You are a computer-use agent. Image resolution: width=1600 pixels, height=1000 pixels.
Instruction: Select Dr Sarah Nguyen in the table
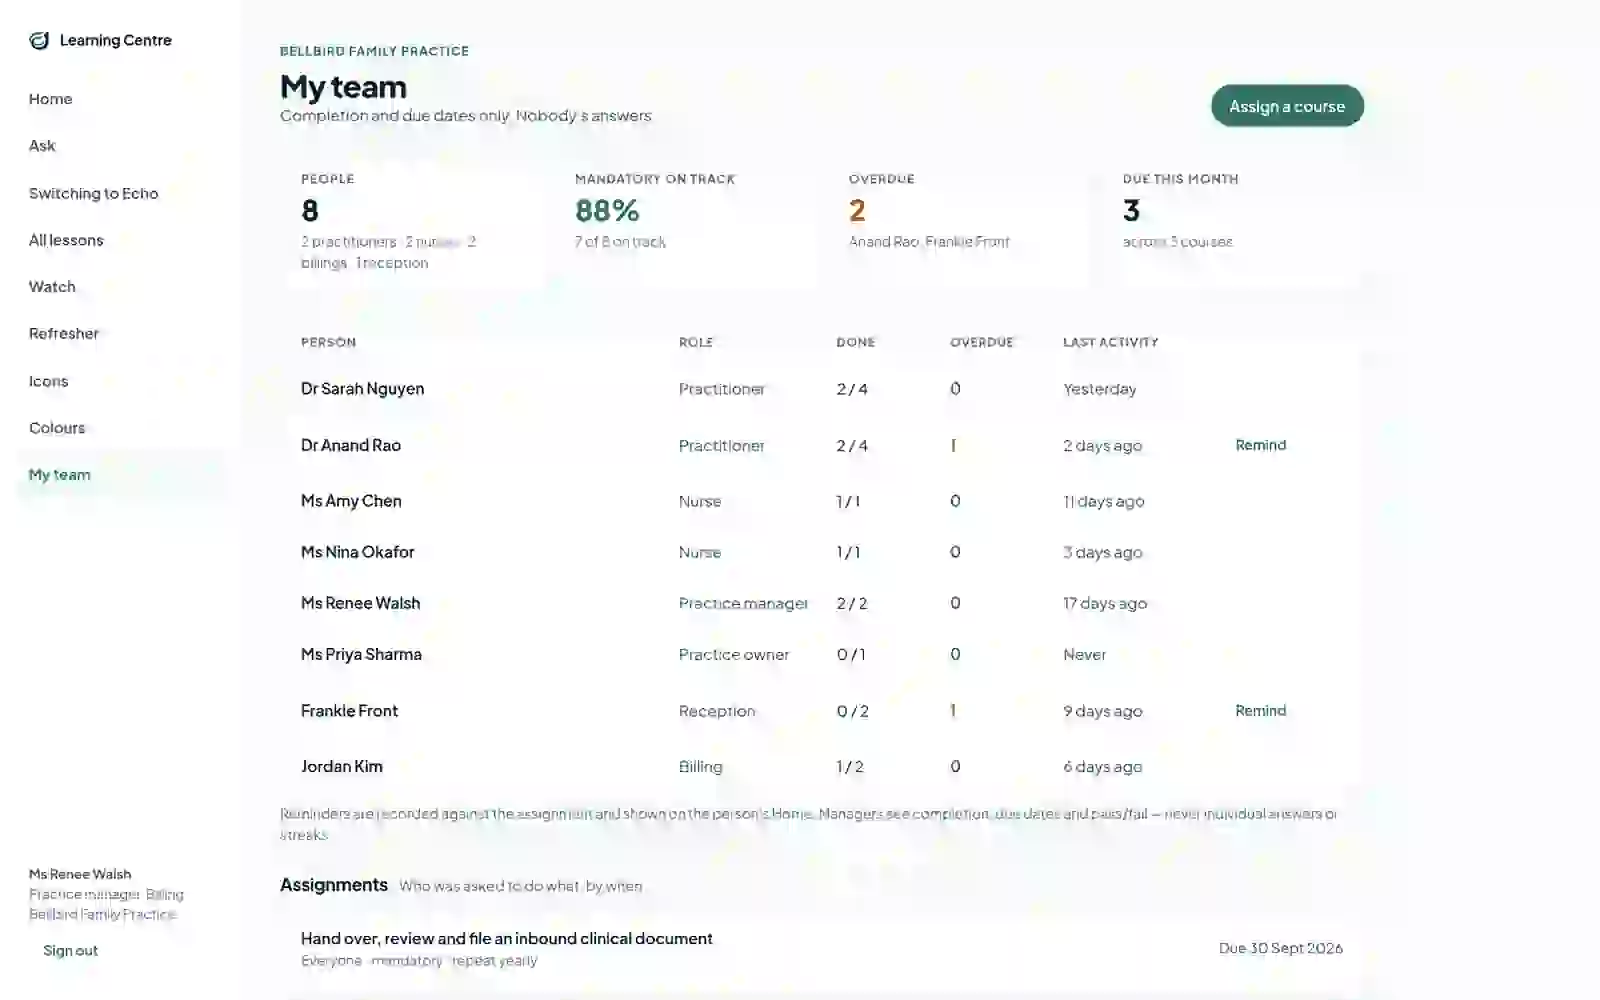362,389
